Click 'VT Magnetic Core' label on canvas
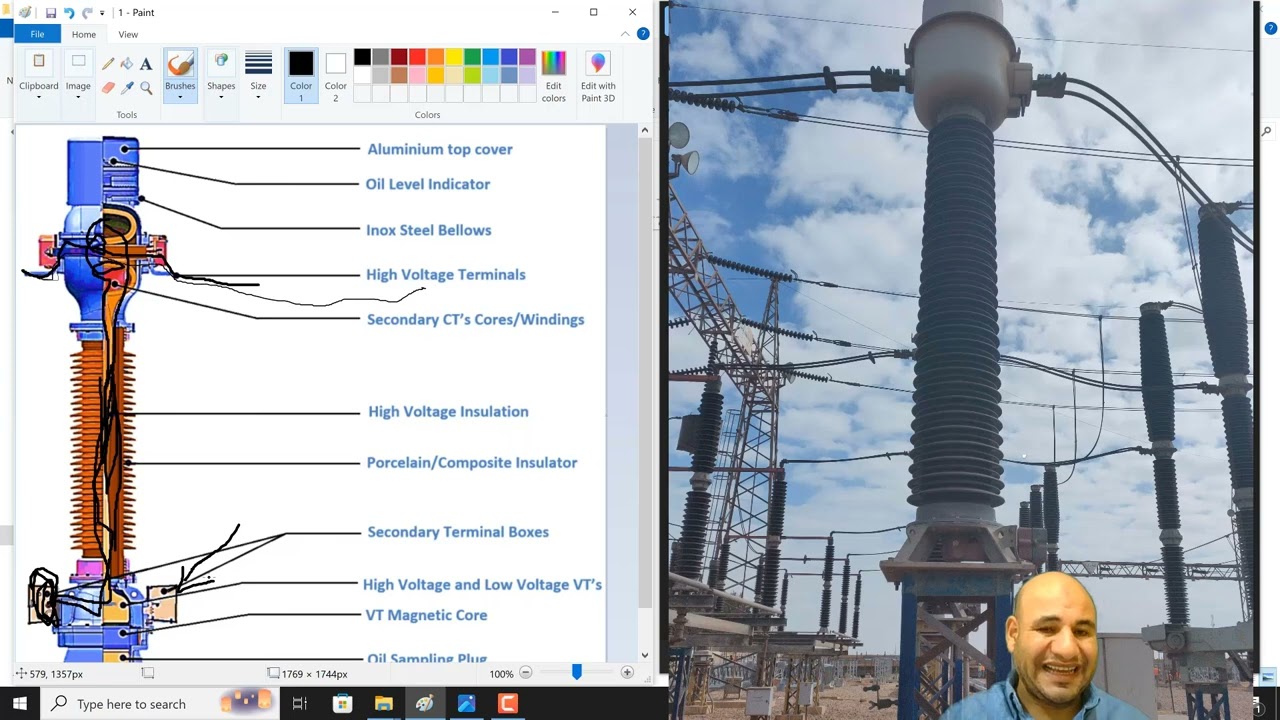This screenshot has height=720, width=1280. pyautogui.click(x=427, y=615)
